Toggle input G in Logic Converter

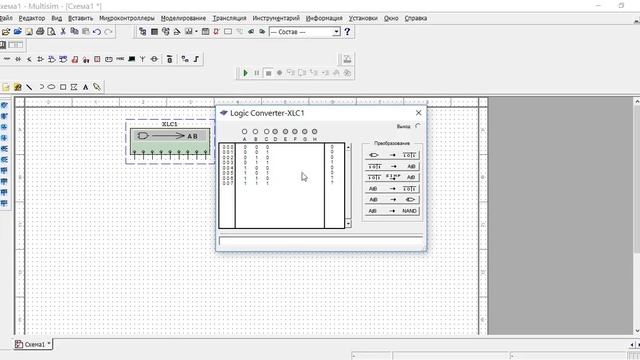coord(304,131)
